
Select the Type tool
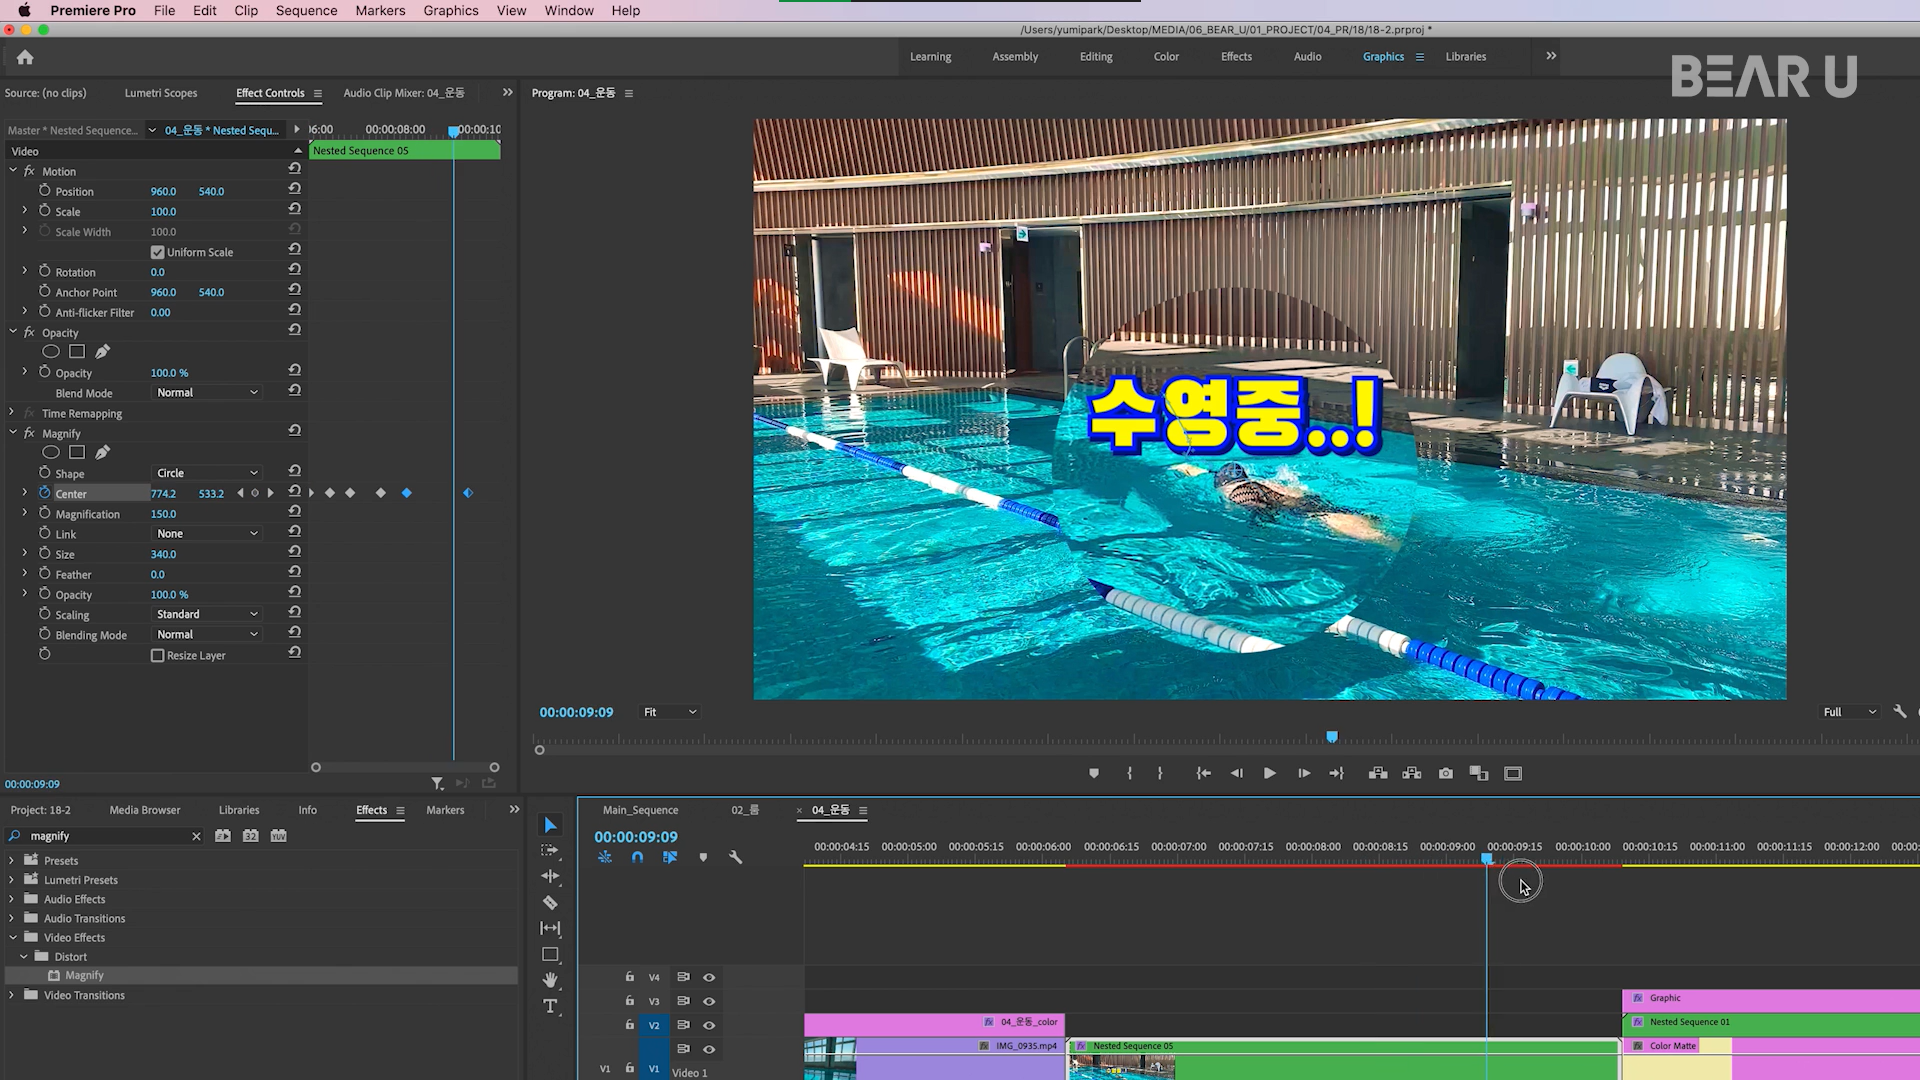pos(550,1006)
